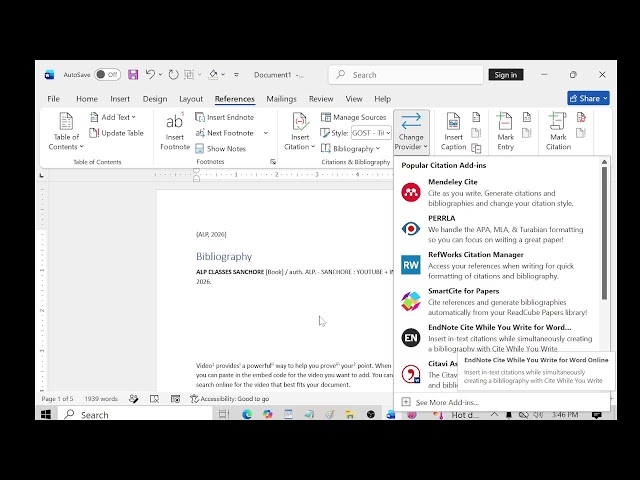
Task: Click Mark Citation
Action: tap(558, 131)
